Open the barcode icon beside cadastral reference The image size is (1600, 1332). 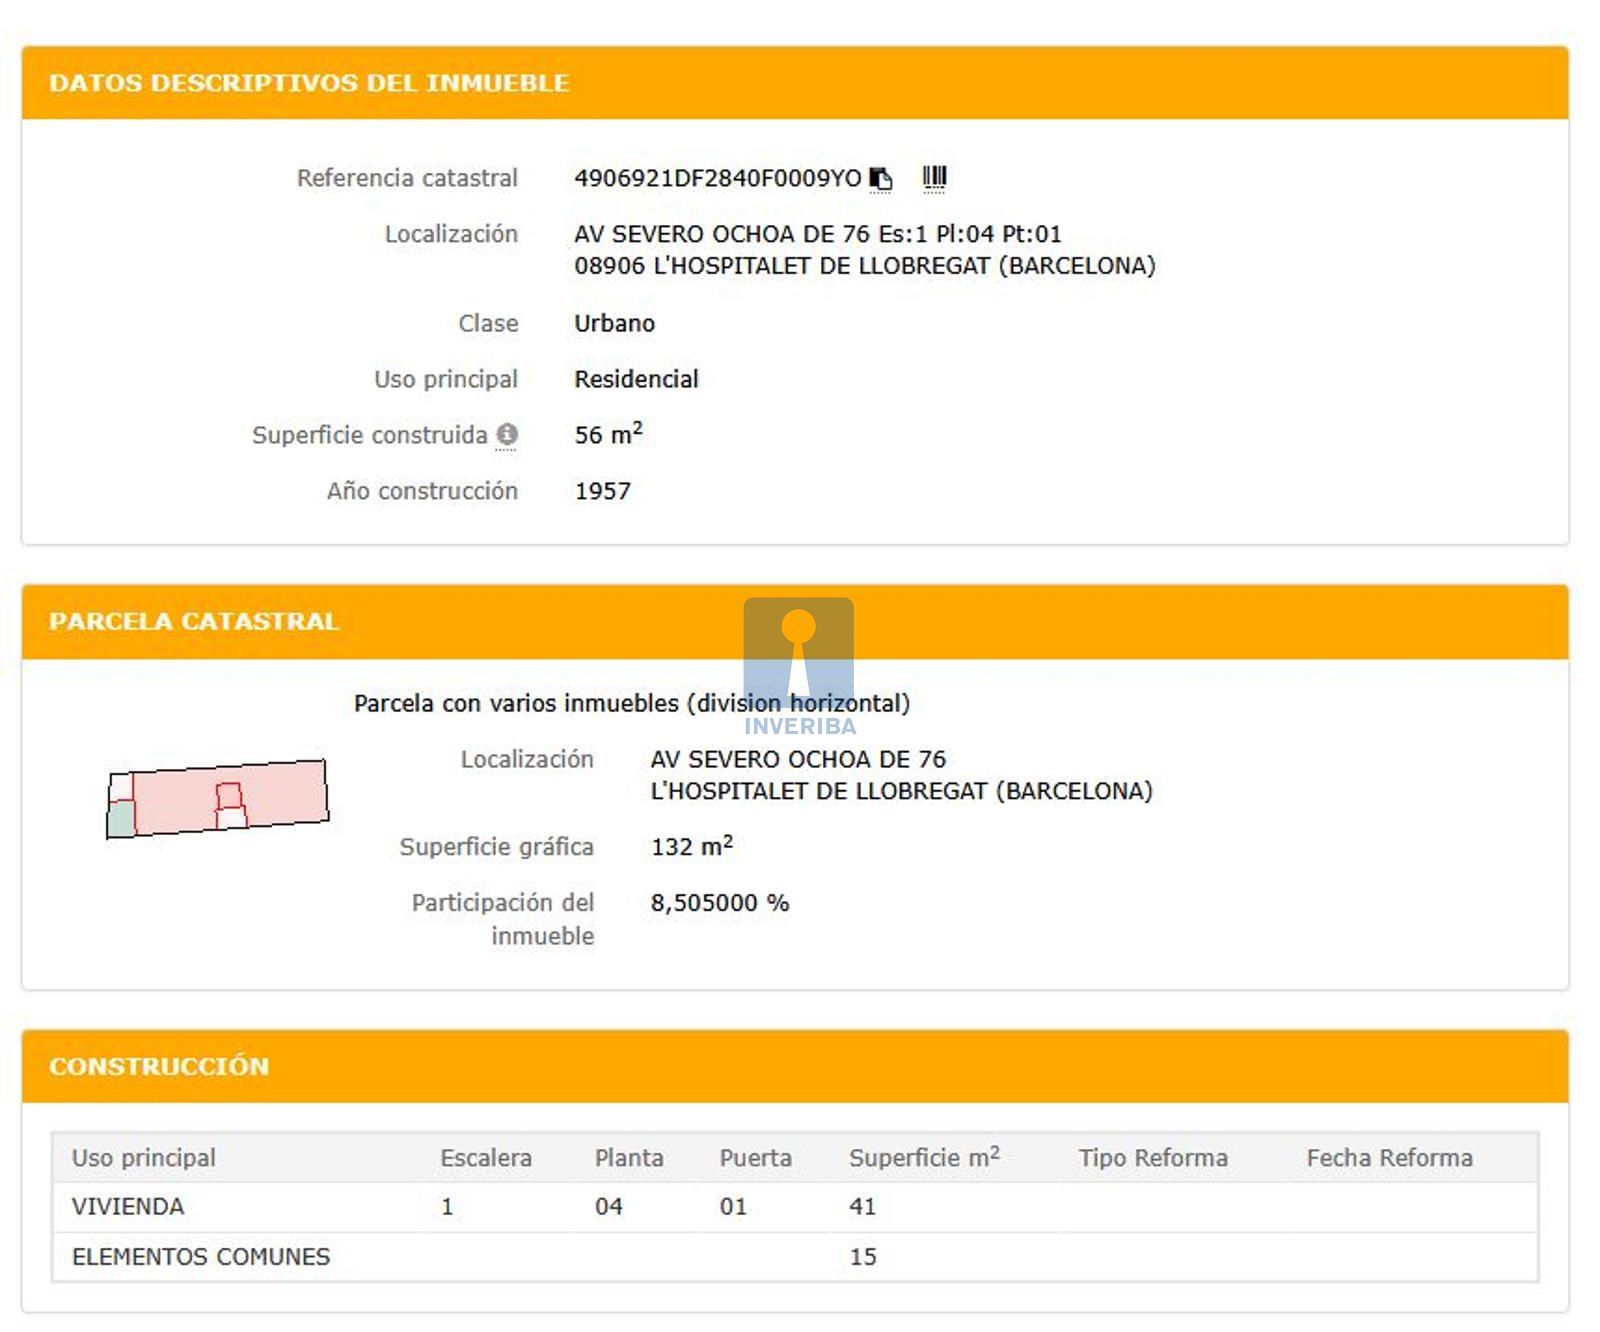click(x=934, y=178)
